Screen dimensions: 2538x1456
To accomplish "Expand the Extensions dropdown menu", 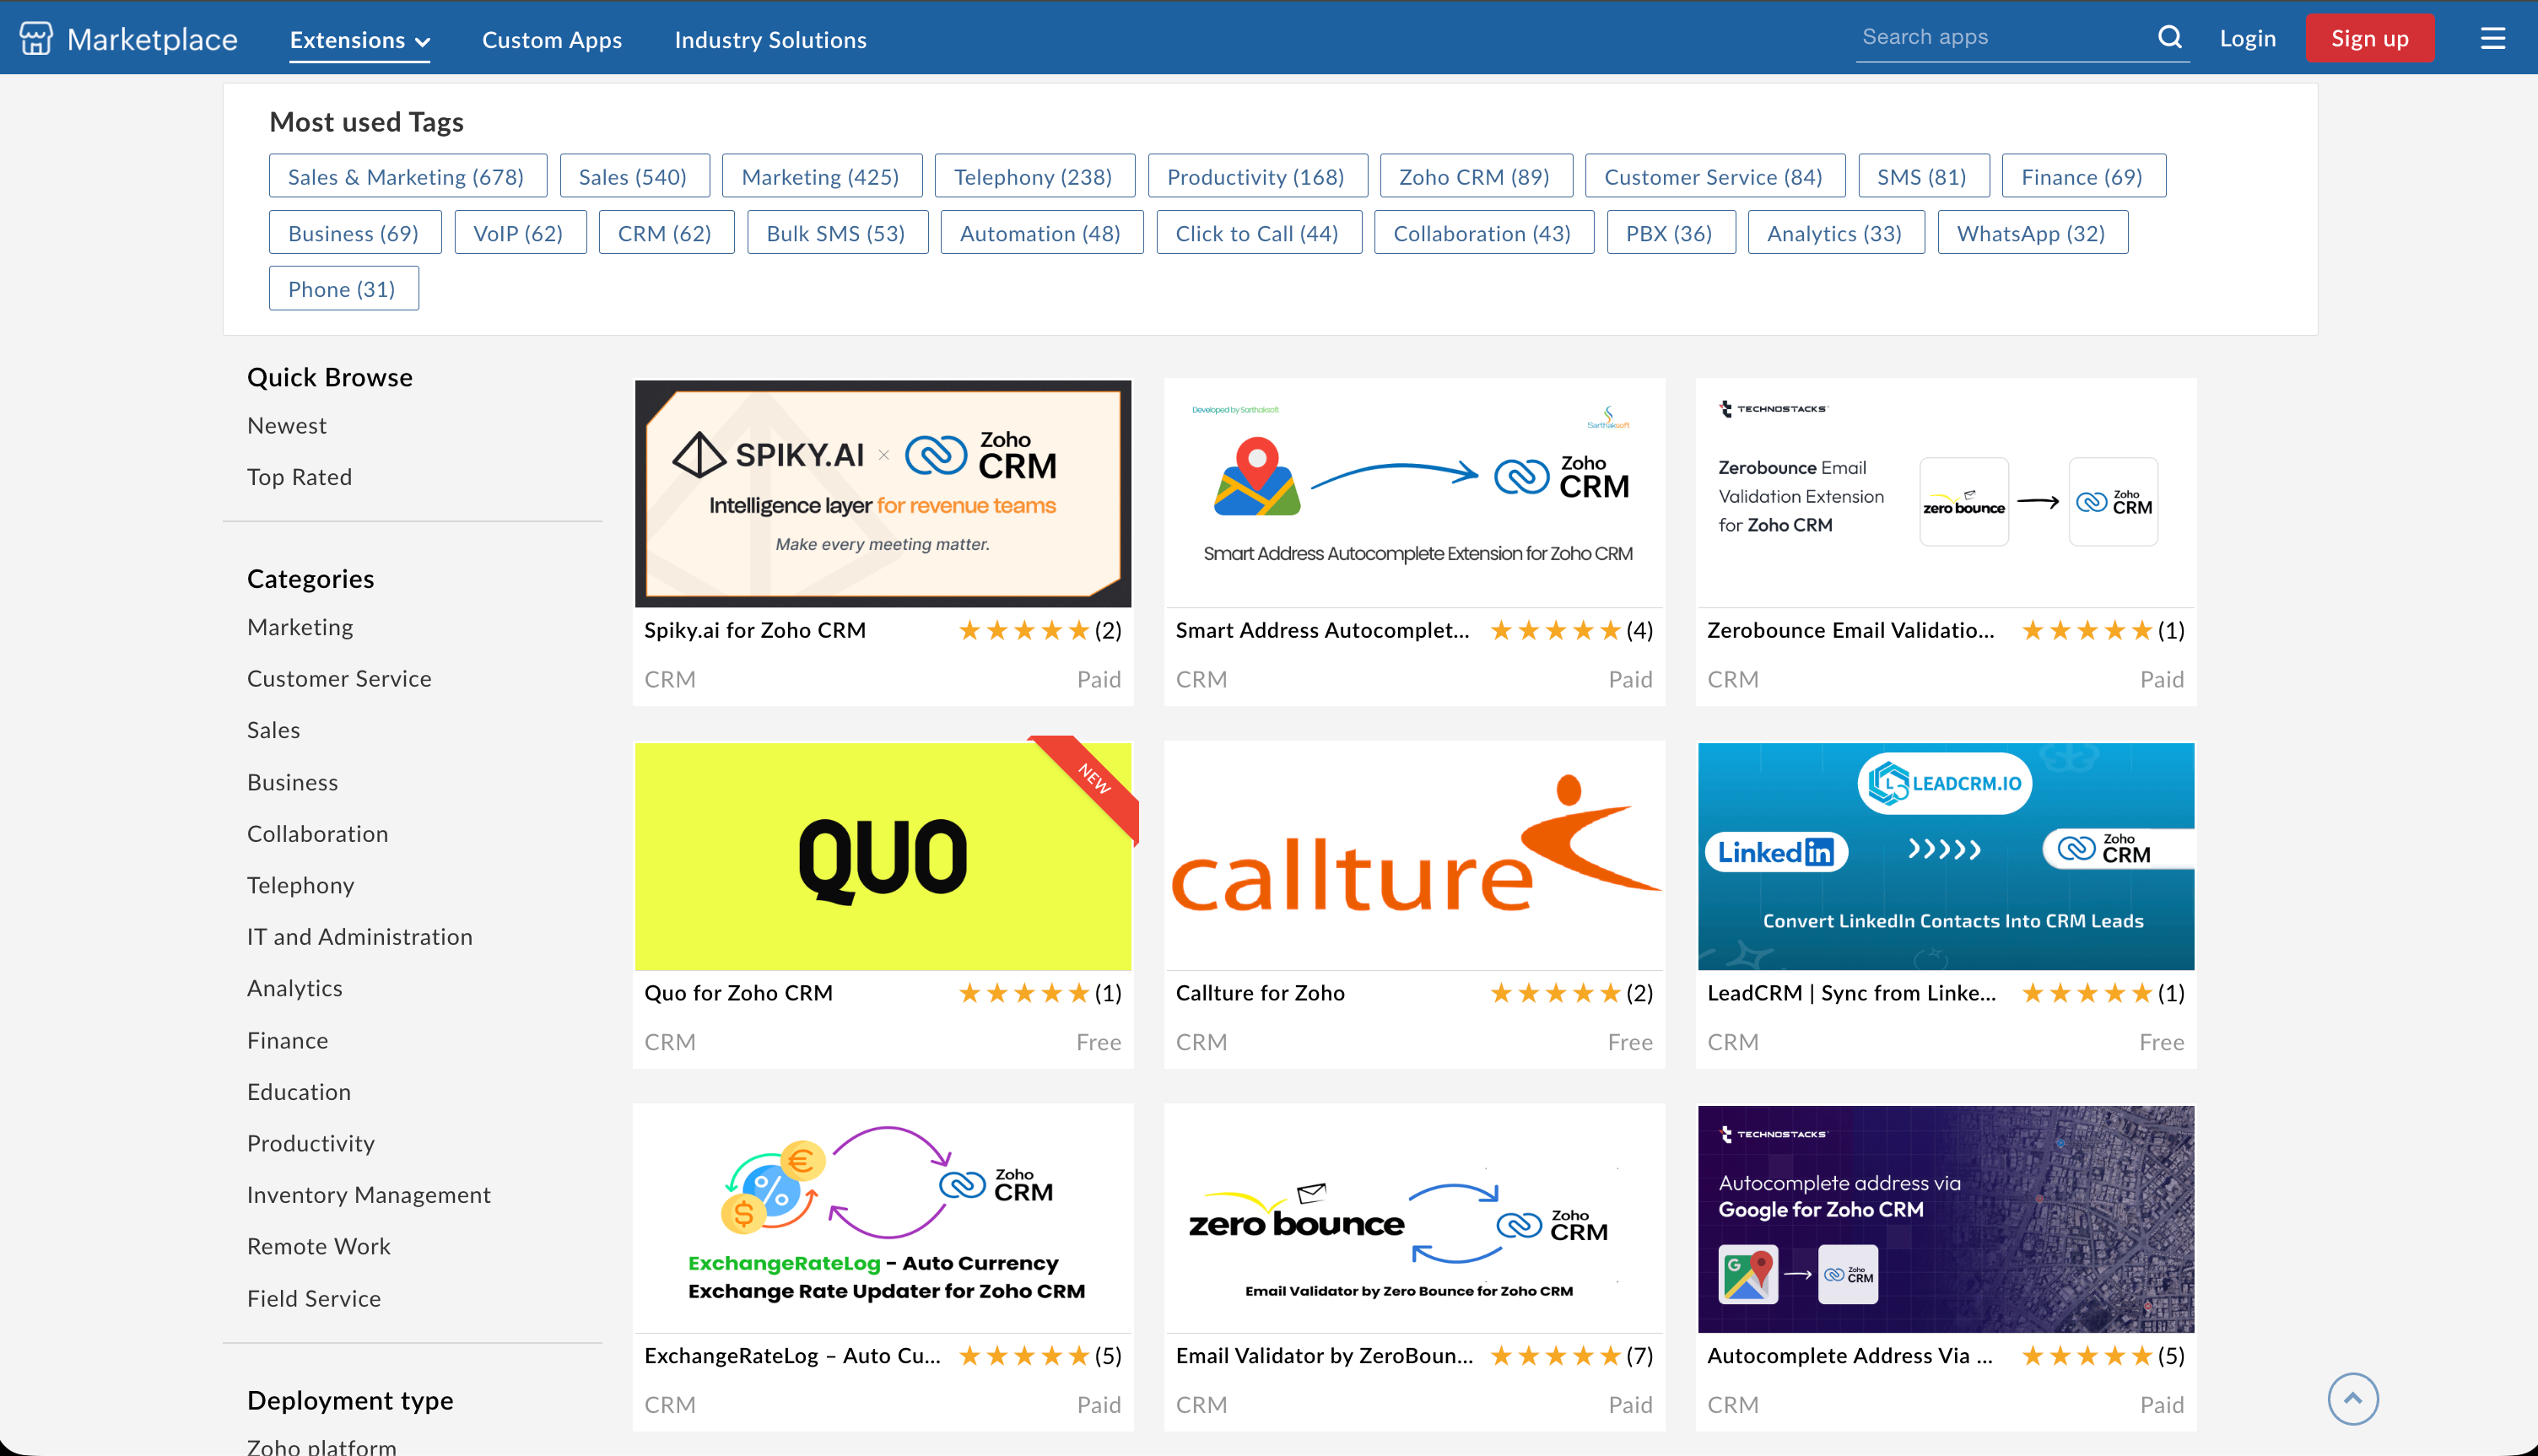I will [x=359, y=40].
